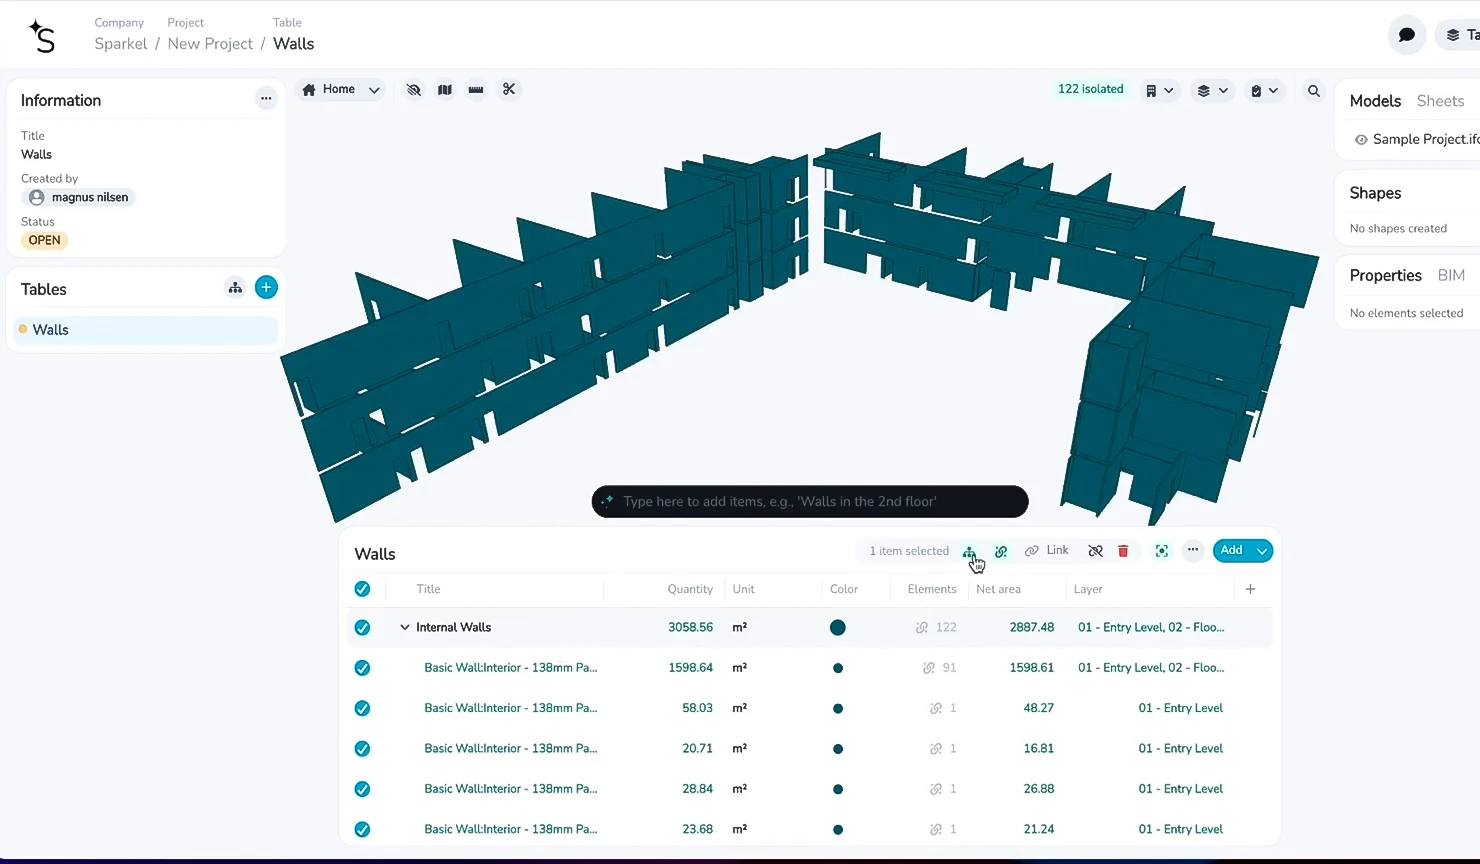Click the Link button in table toolbar

(x=1047, y=551)
